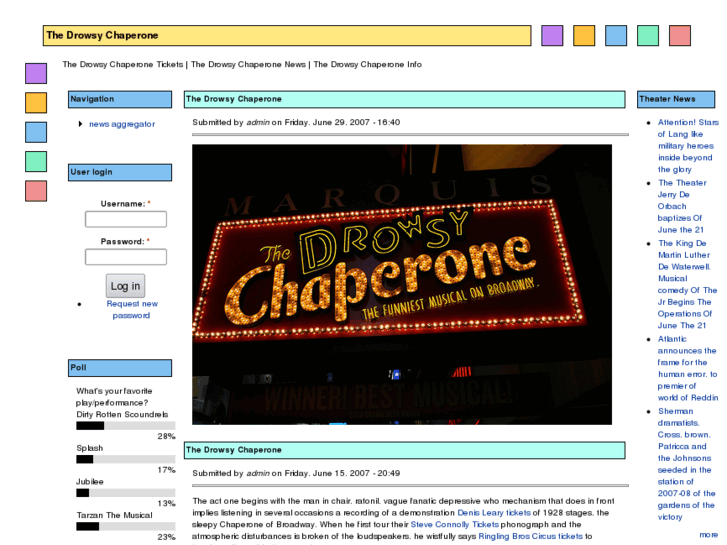727x545 pixels.
Task: Click the purple square on left edge
Action: tap(36, 73)
